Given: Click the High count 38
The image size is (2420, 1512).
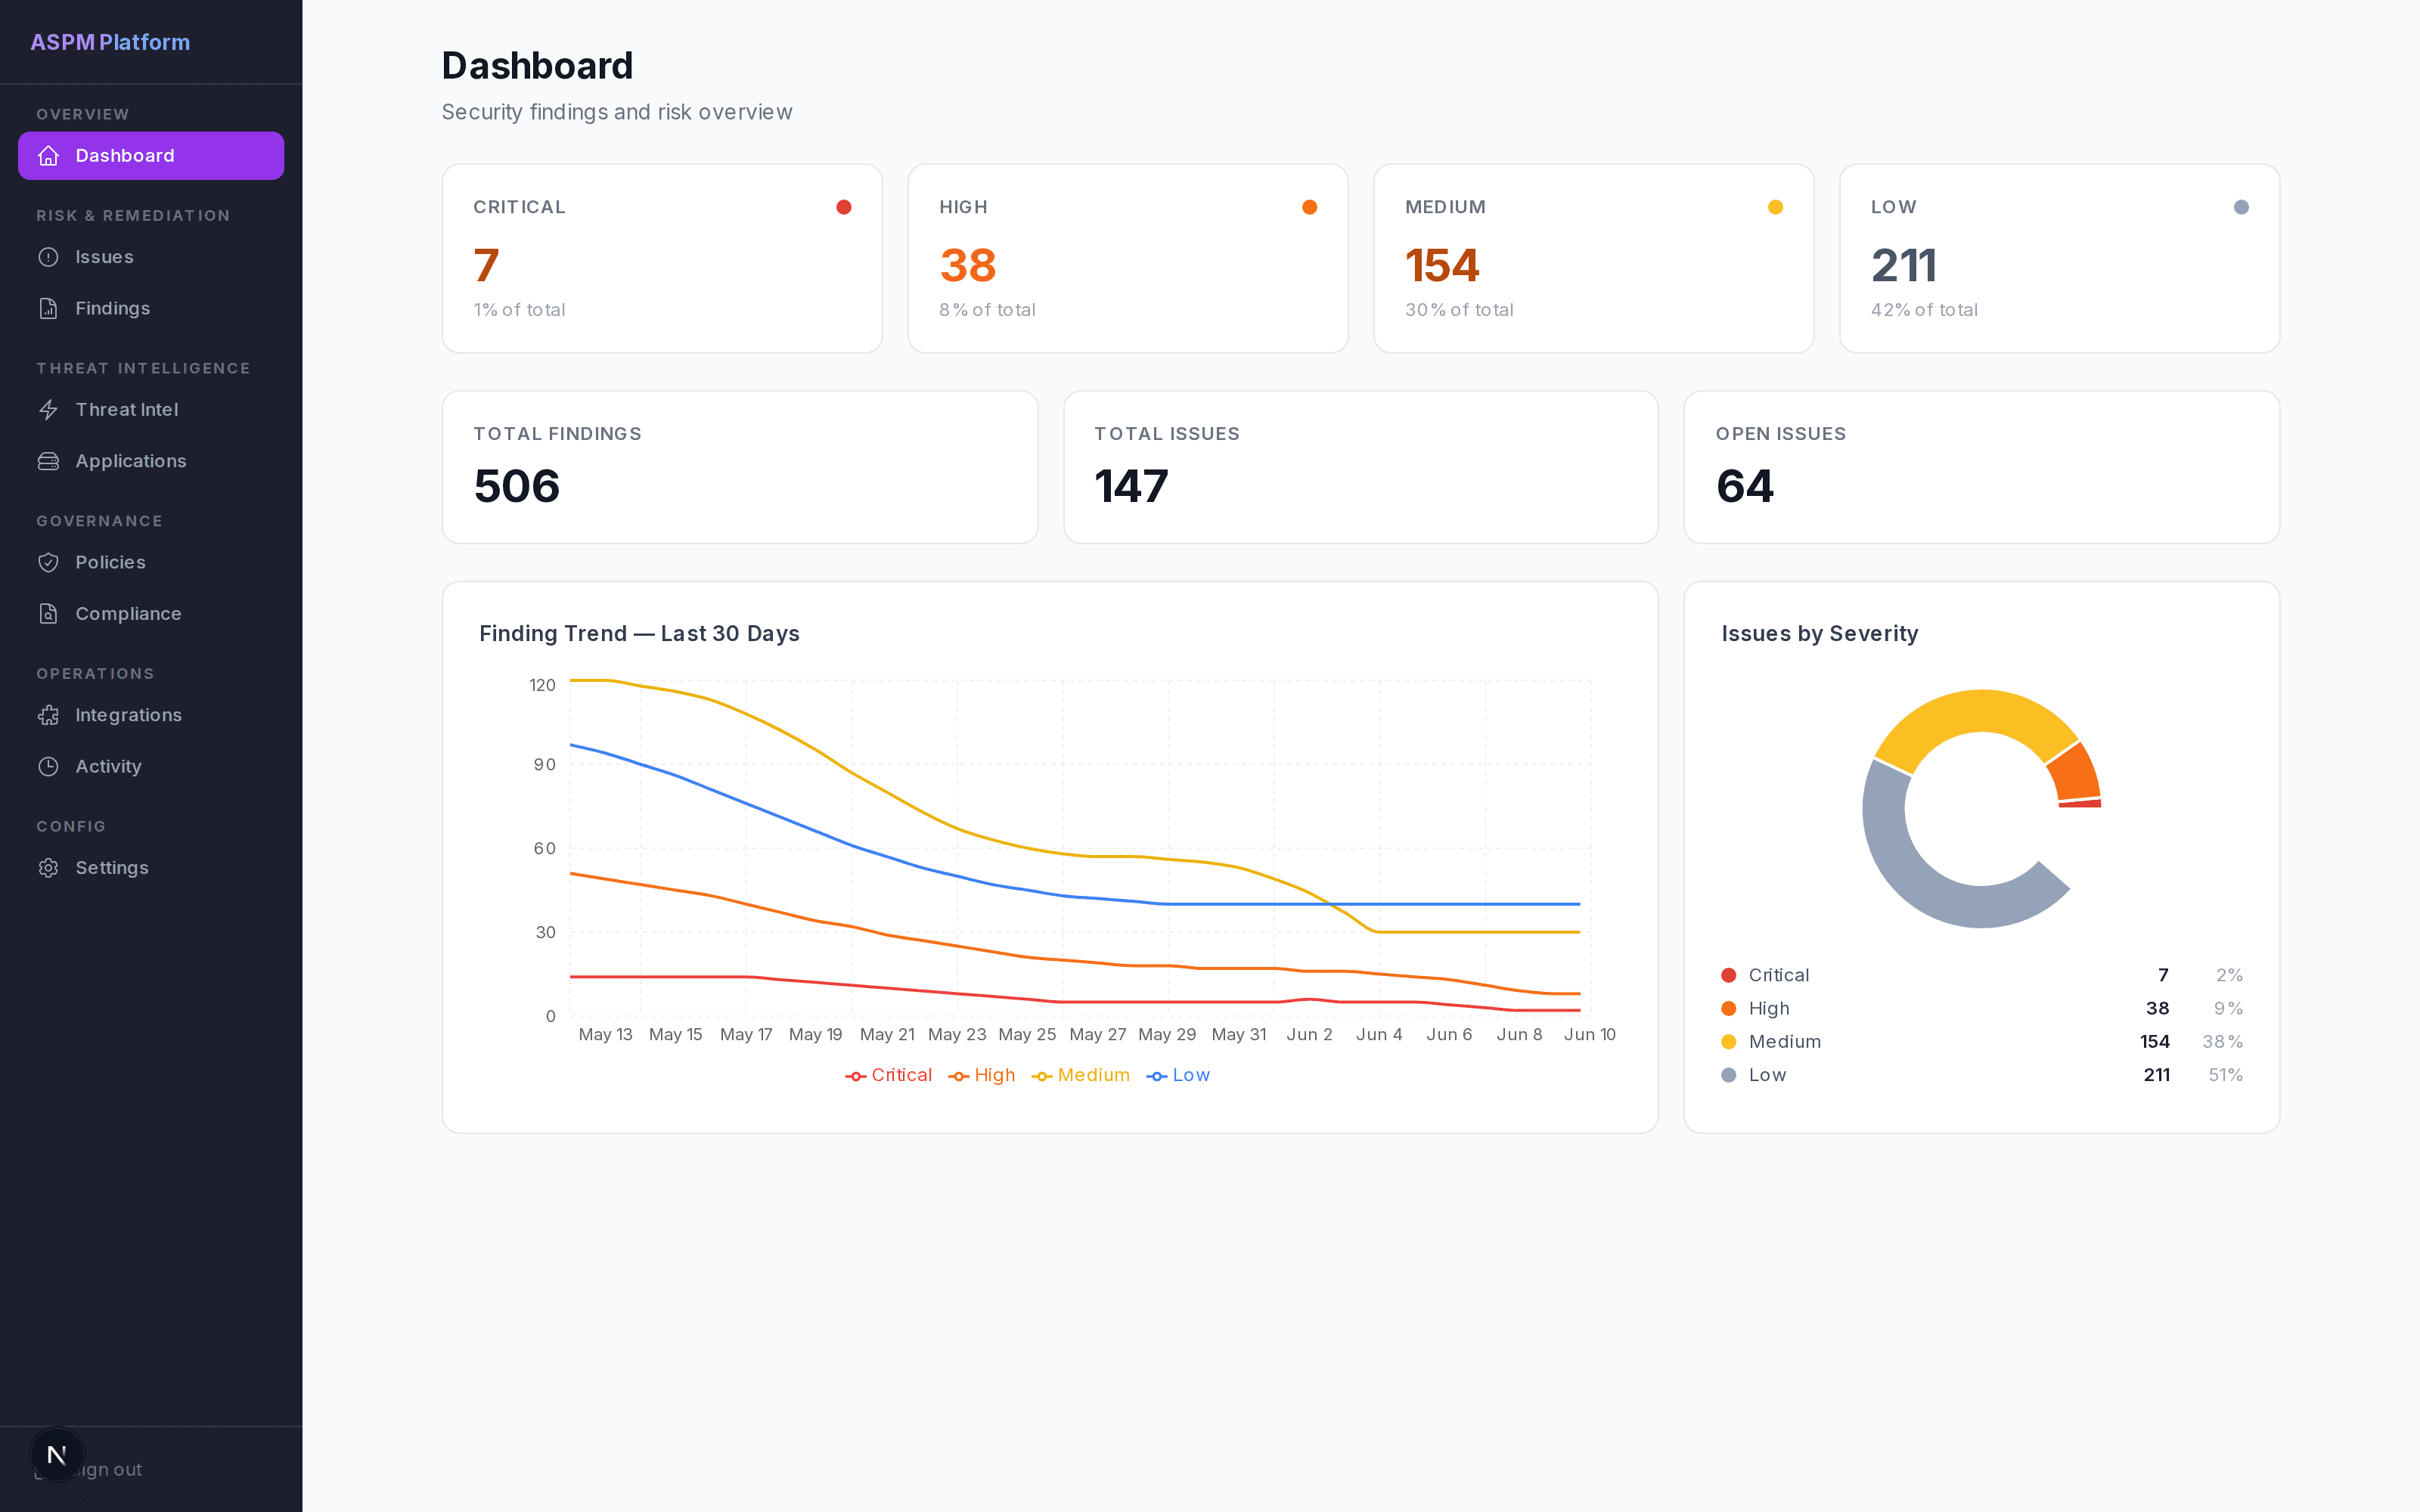Looking at the screenshot, I should click(x=968, y=265).
